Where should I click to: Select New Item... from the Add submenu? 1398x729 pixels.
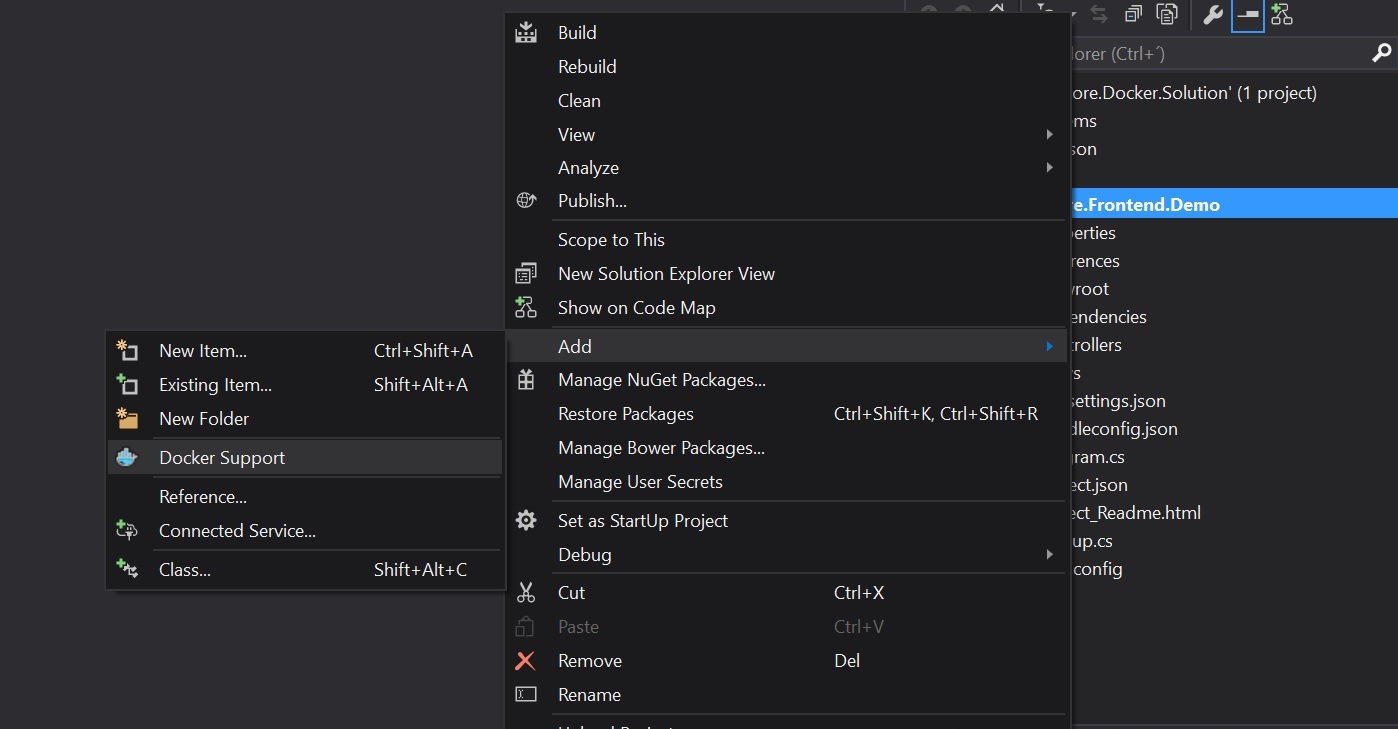[203, 351]
